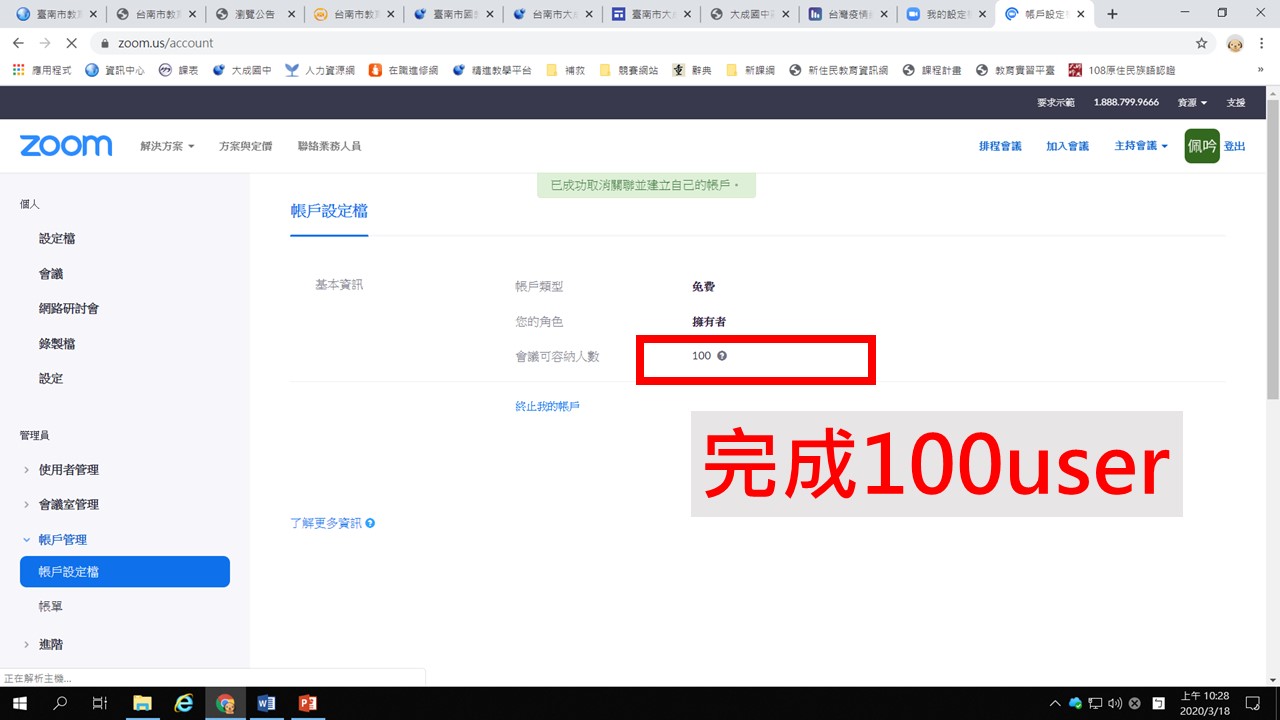Open the 解決方案 dropdown menu
The width and height of the screenshot is (1280, 720).
point(166,146)
